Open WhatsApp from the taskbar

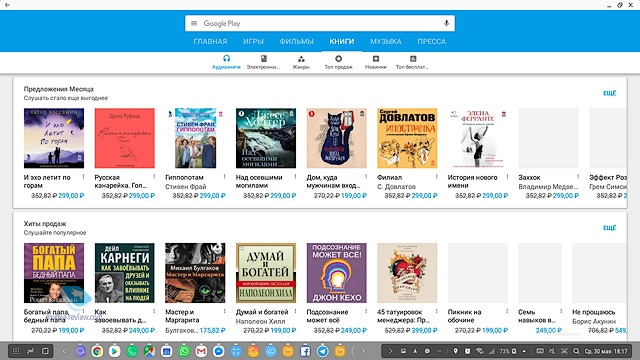(x=184, y=351)
